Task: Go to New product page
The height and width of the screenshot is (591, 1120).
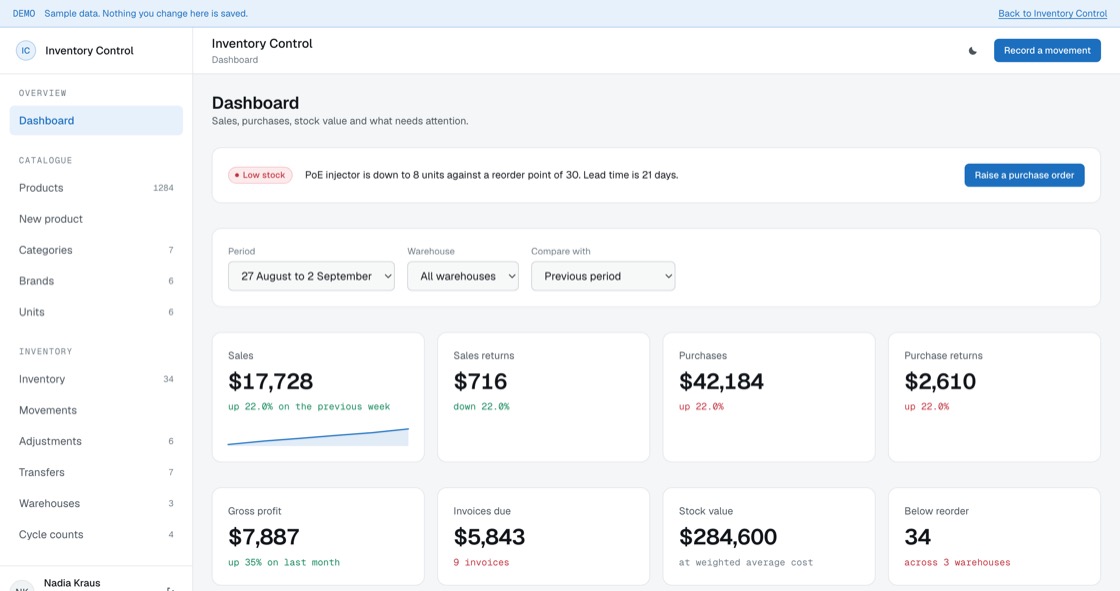Action: (96, 219)
